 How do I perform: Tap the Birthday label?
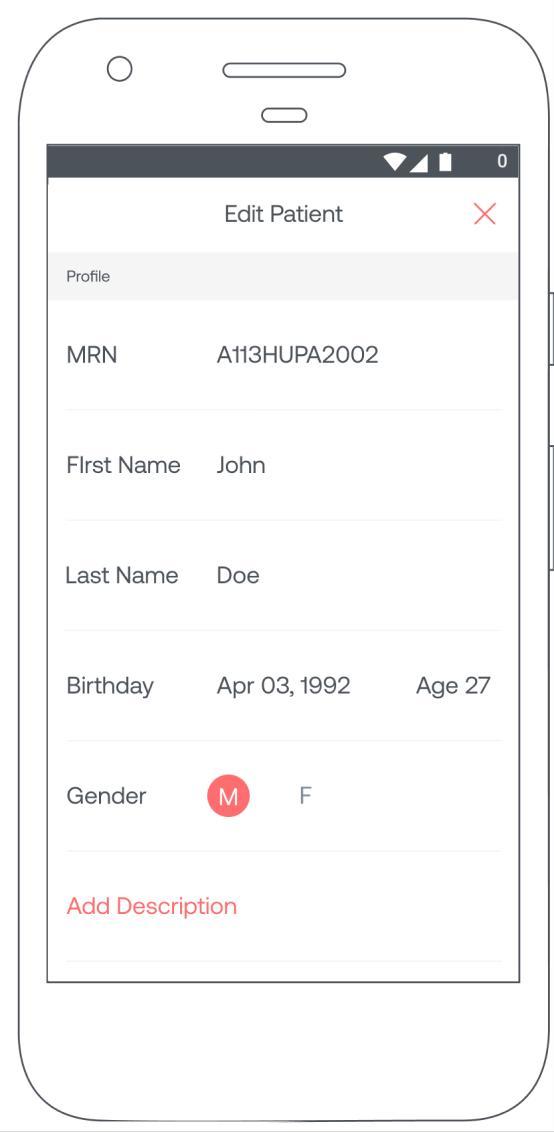110,686
